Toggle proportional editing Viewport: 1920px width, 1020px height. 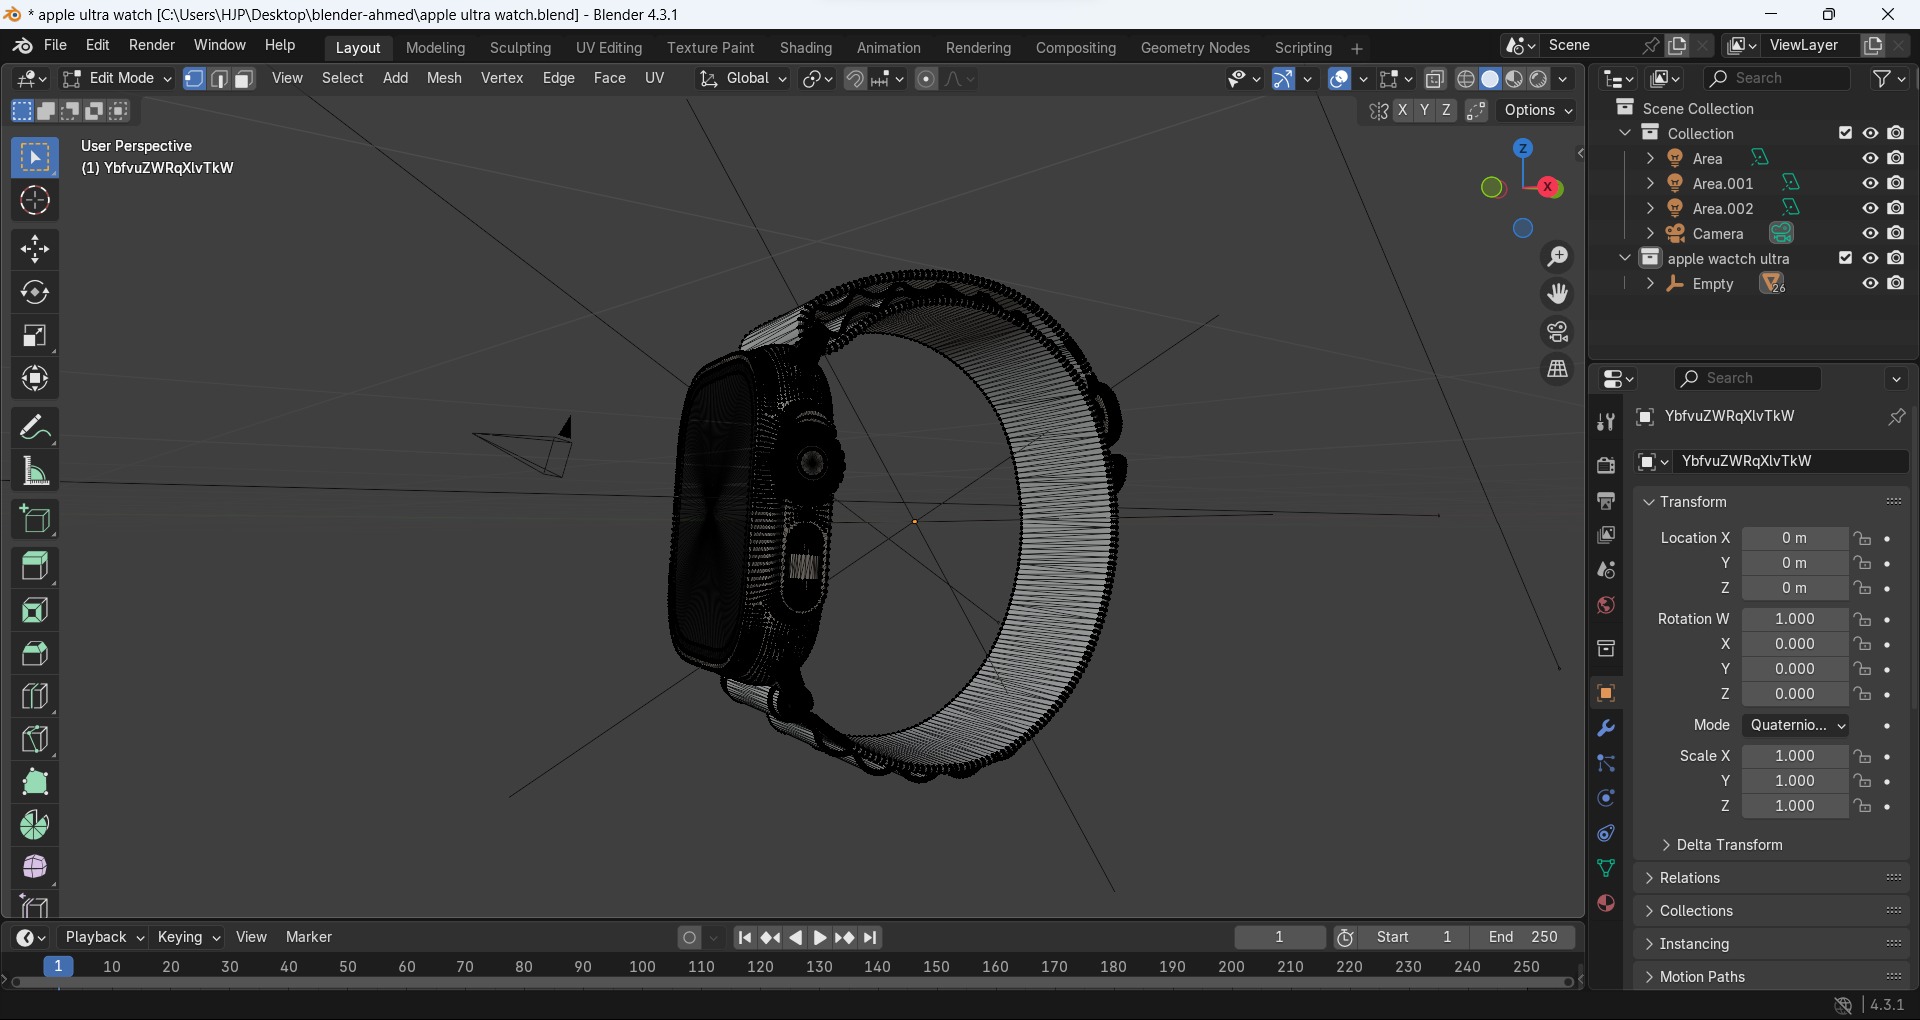tap(926, 79)
